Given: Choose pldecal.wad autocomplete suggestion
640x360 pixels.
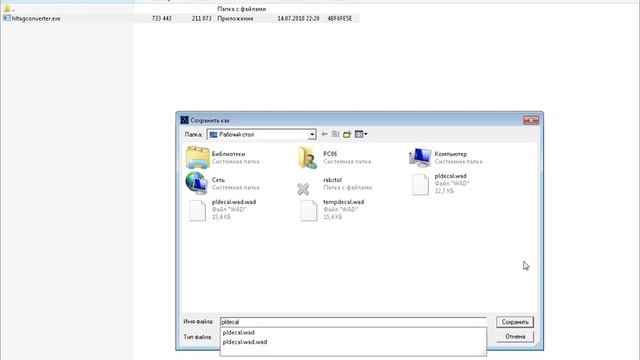Looking at the screenshot, I should pyautogui.click(x=239, y=332).
